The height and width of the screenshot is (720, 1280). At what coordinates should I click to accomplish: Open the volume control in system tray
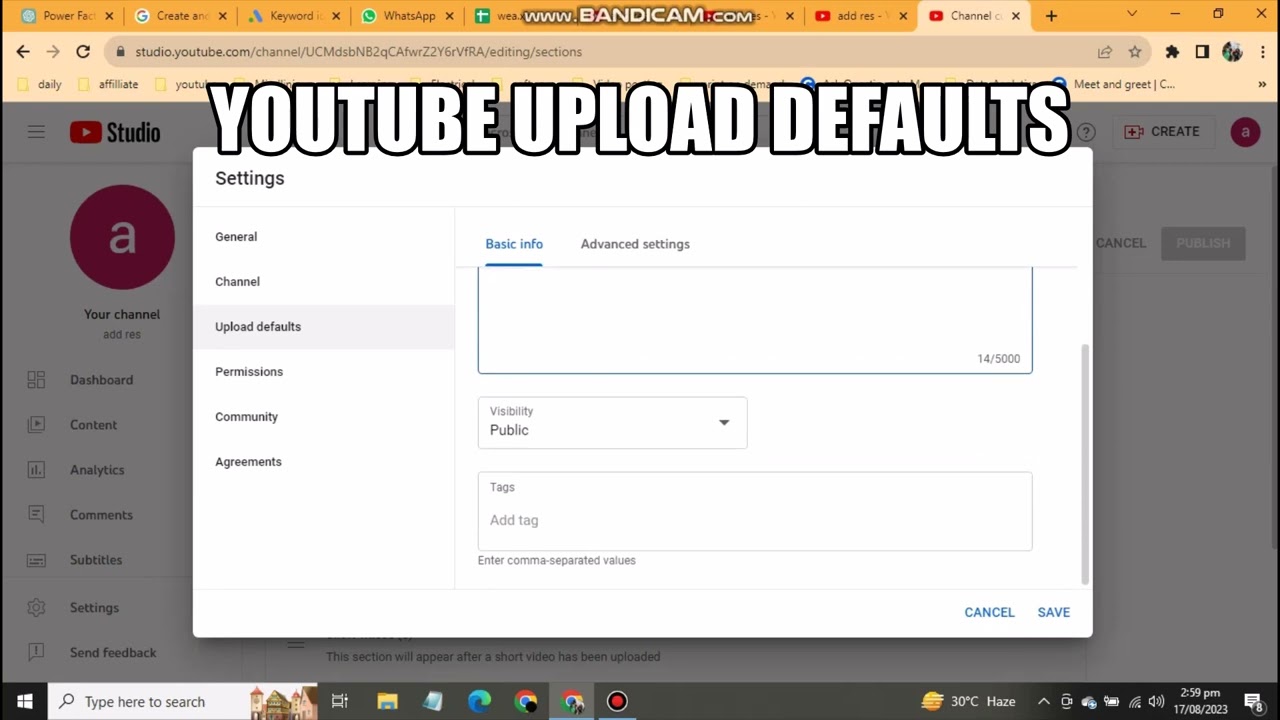(1156, 701)
